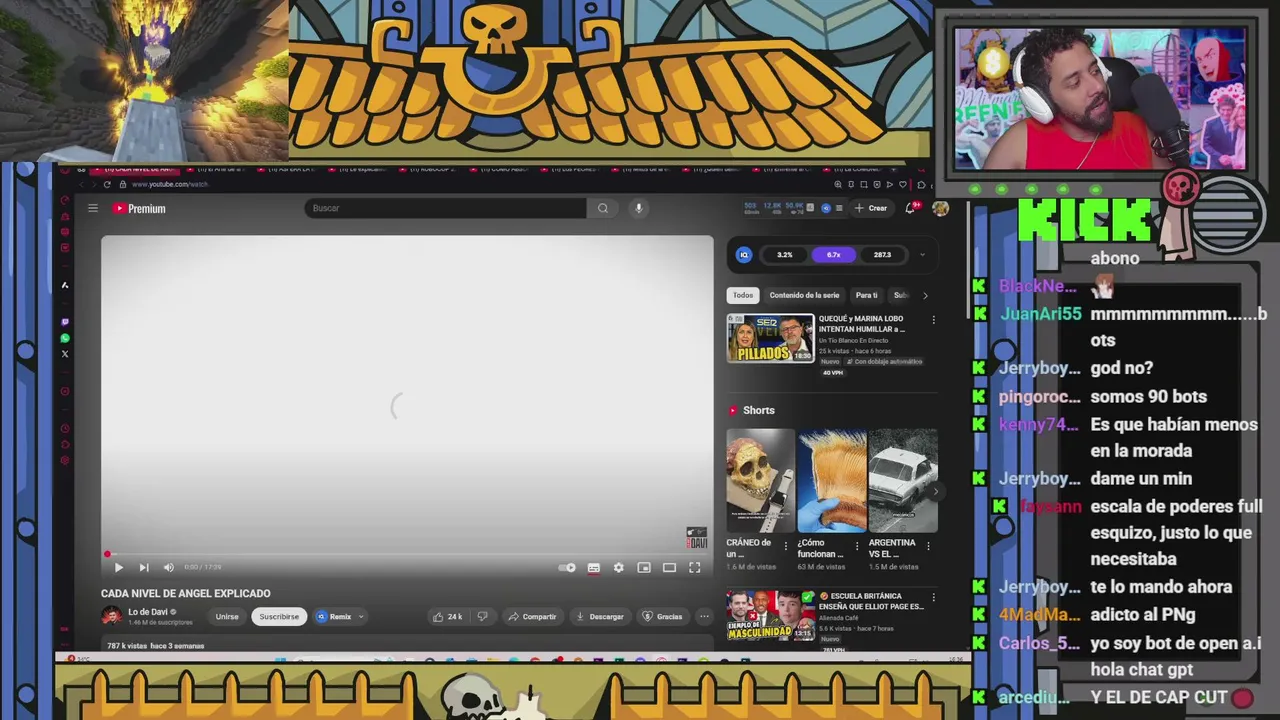This screenshot has width=1280, height=720.
Task: Open ESCUELA BRITÁNICA ENSEÑA video thumbnail
Action: 770,615
